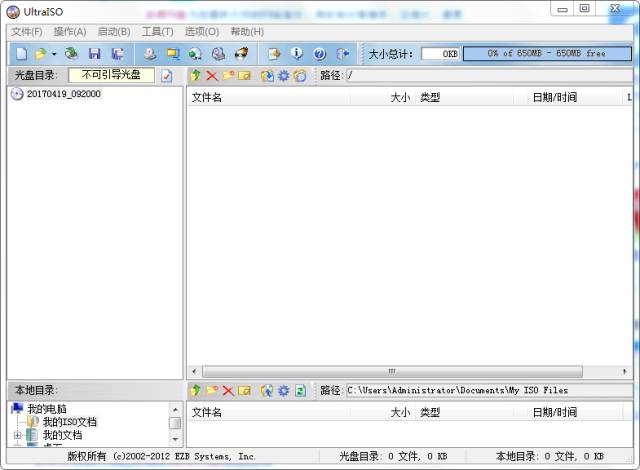640x470 pixels.
Task: Click the disc directory 路径 field showing /
Action: 489,75
